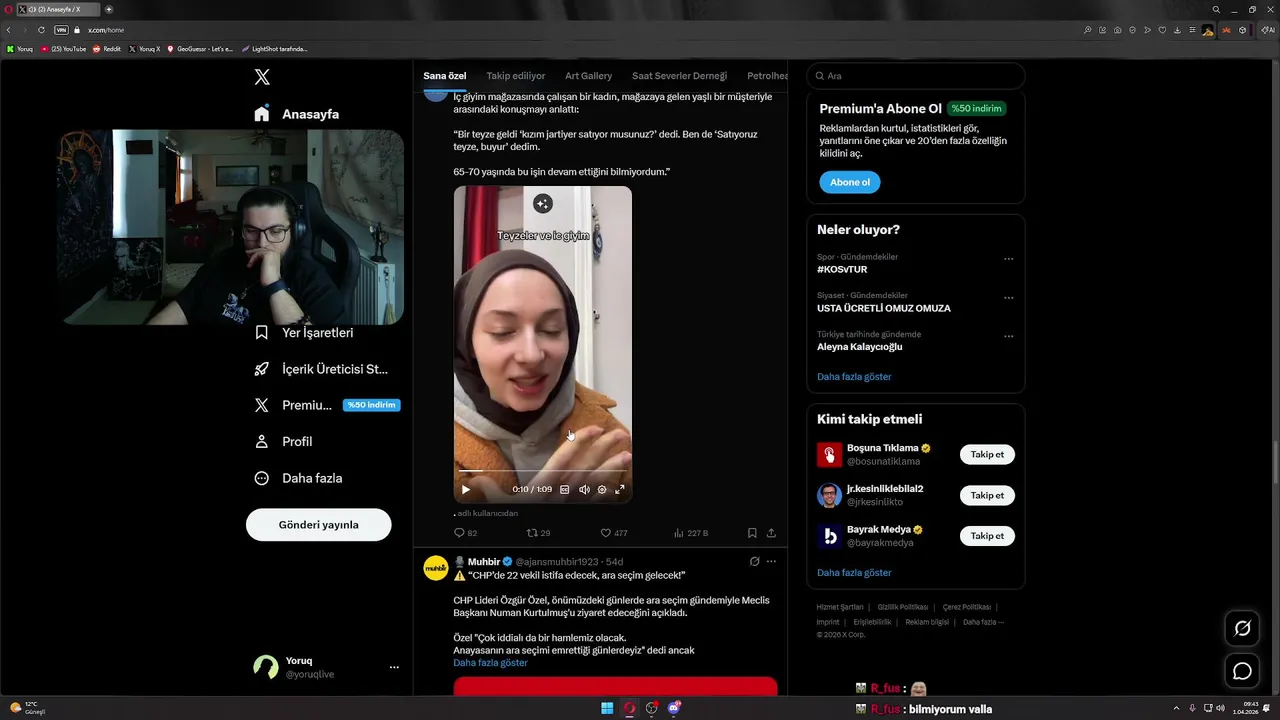The width and height of the screenshot is (1280, 720).
Task: Play the Teyzeler ve iç giyim video
Action: pos(465,489)
